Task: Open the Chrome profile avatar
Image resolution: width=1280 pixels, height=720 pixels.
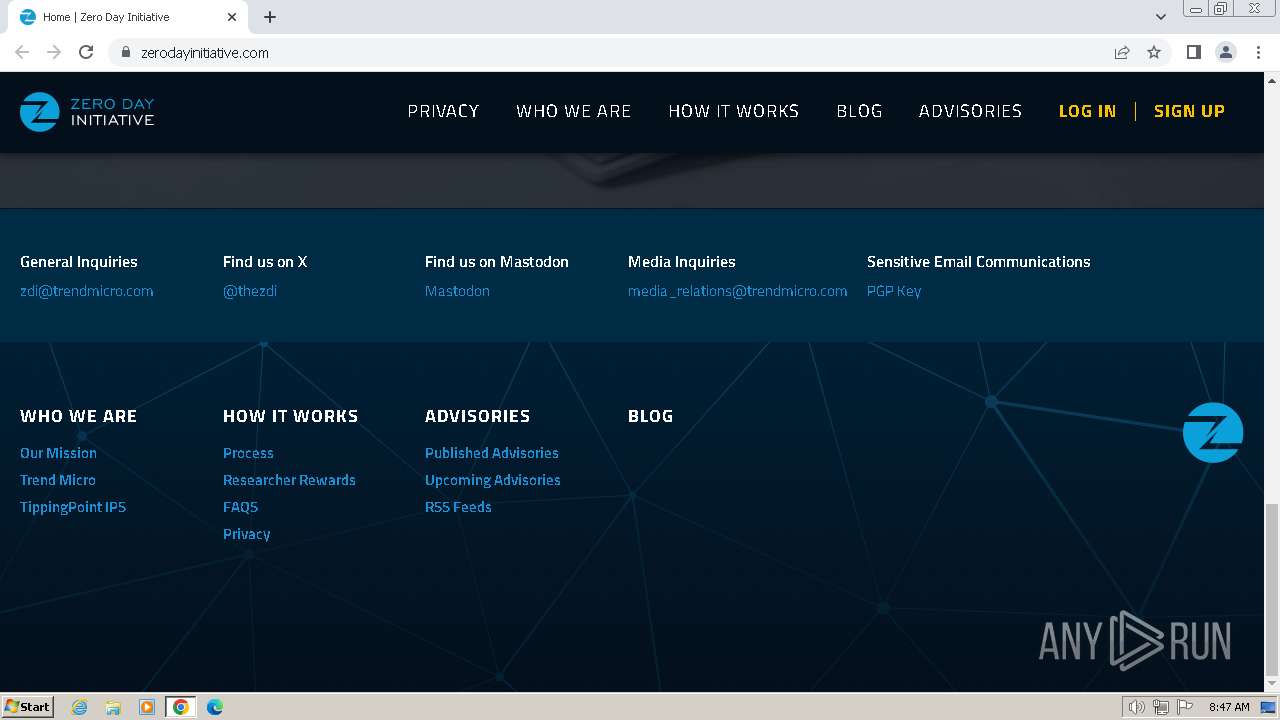Action: [x=1226, y=52]
